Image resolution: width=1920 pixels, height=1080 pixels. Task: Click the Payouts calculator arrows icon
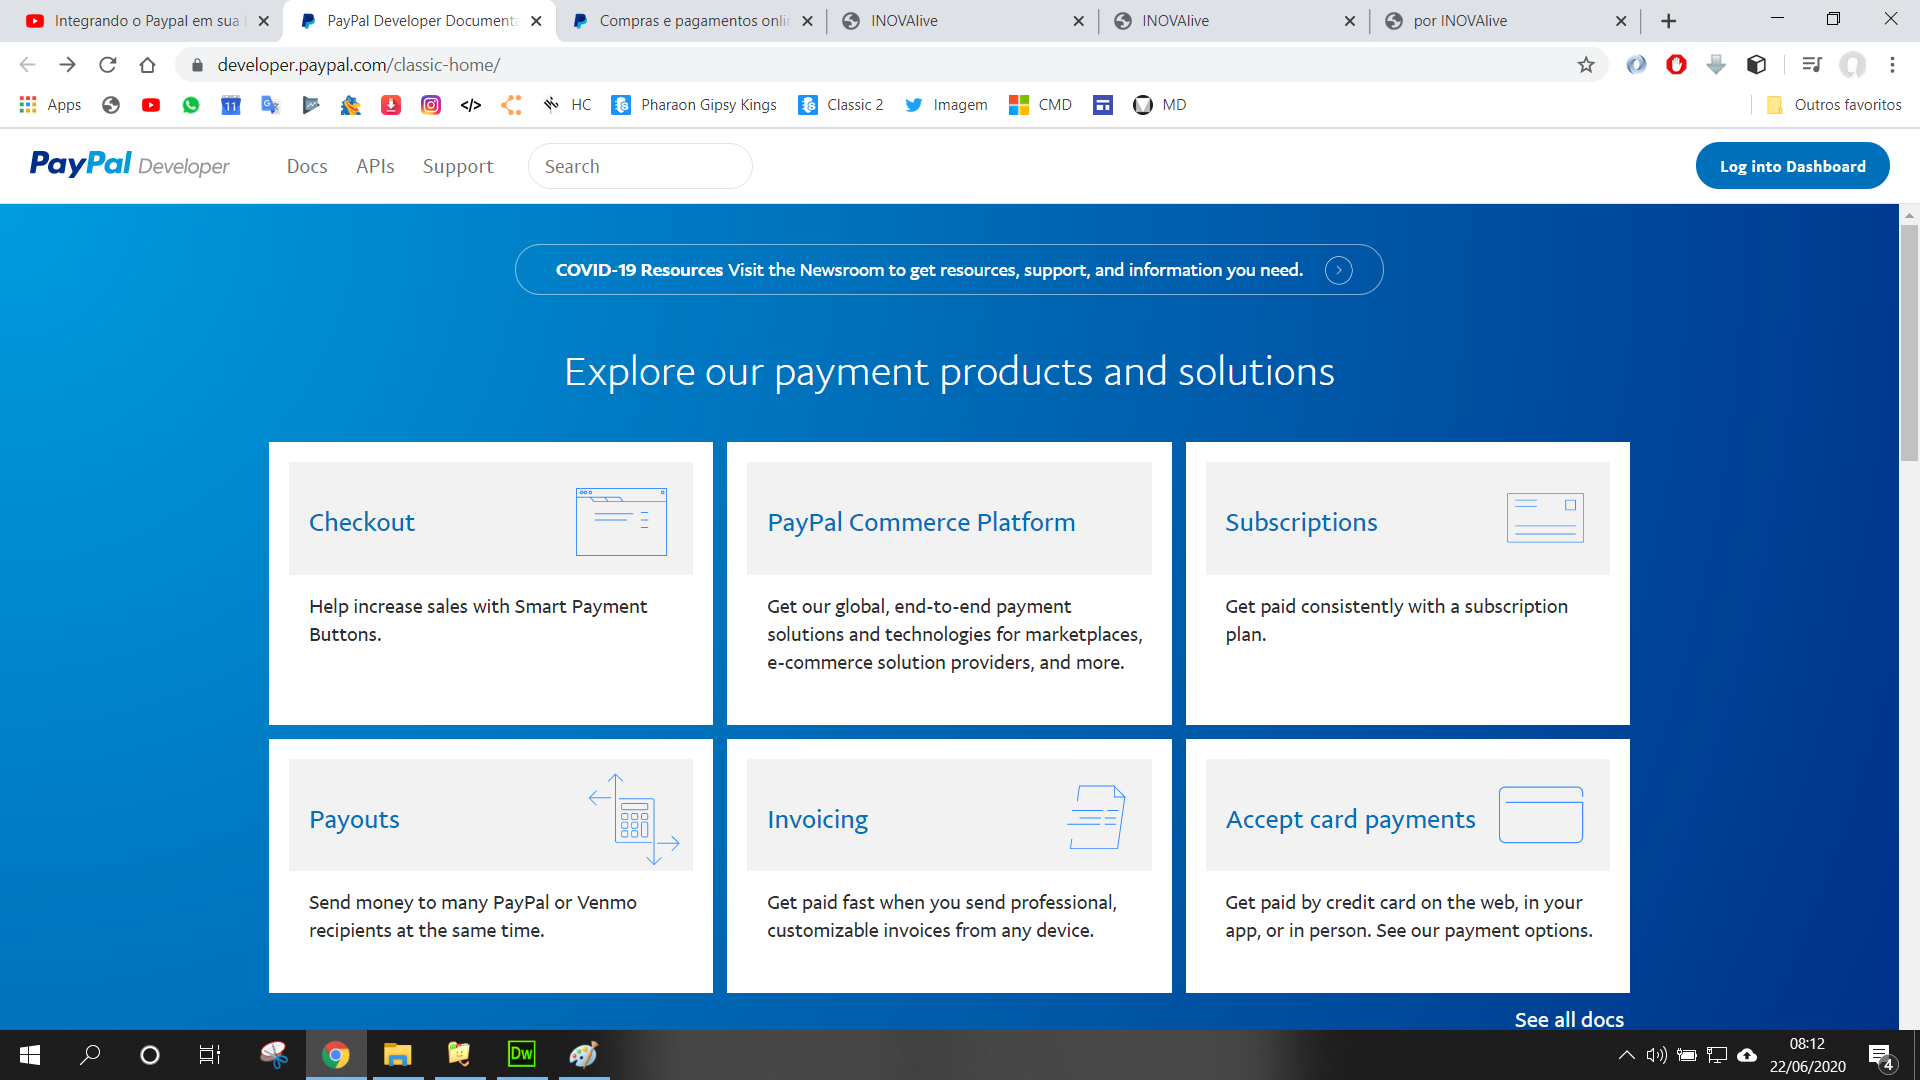coord(634,818)
